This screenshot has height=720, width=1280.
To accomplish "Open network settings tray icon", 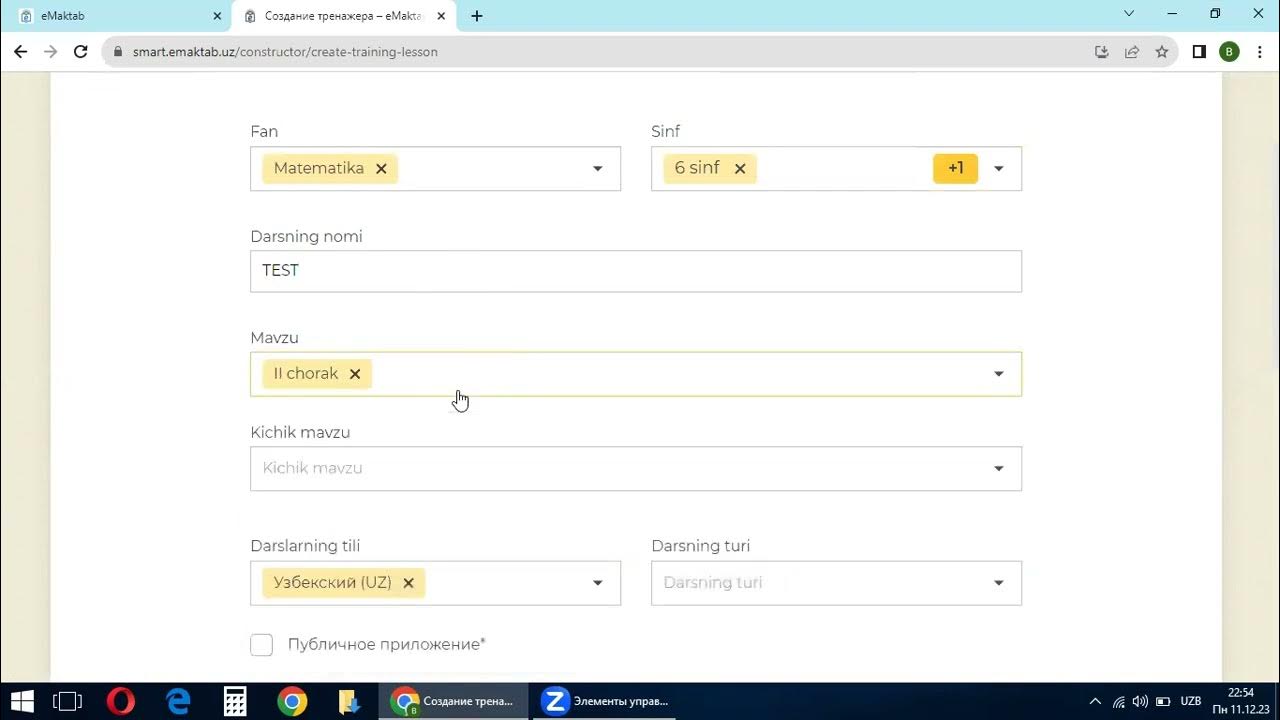I will tap(1118, 702).
